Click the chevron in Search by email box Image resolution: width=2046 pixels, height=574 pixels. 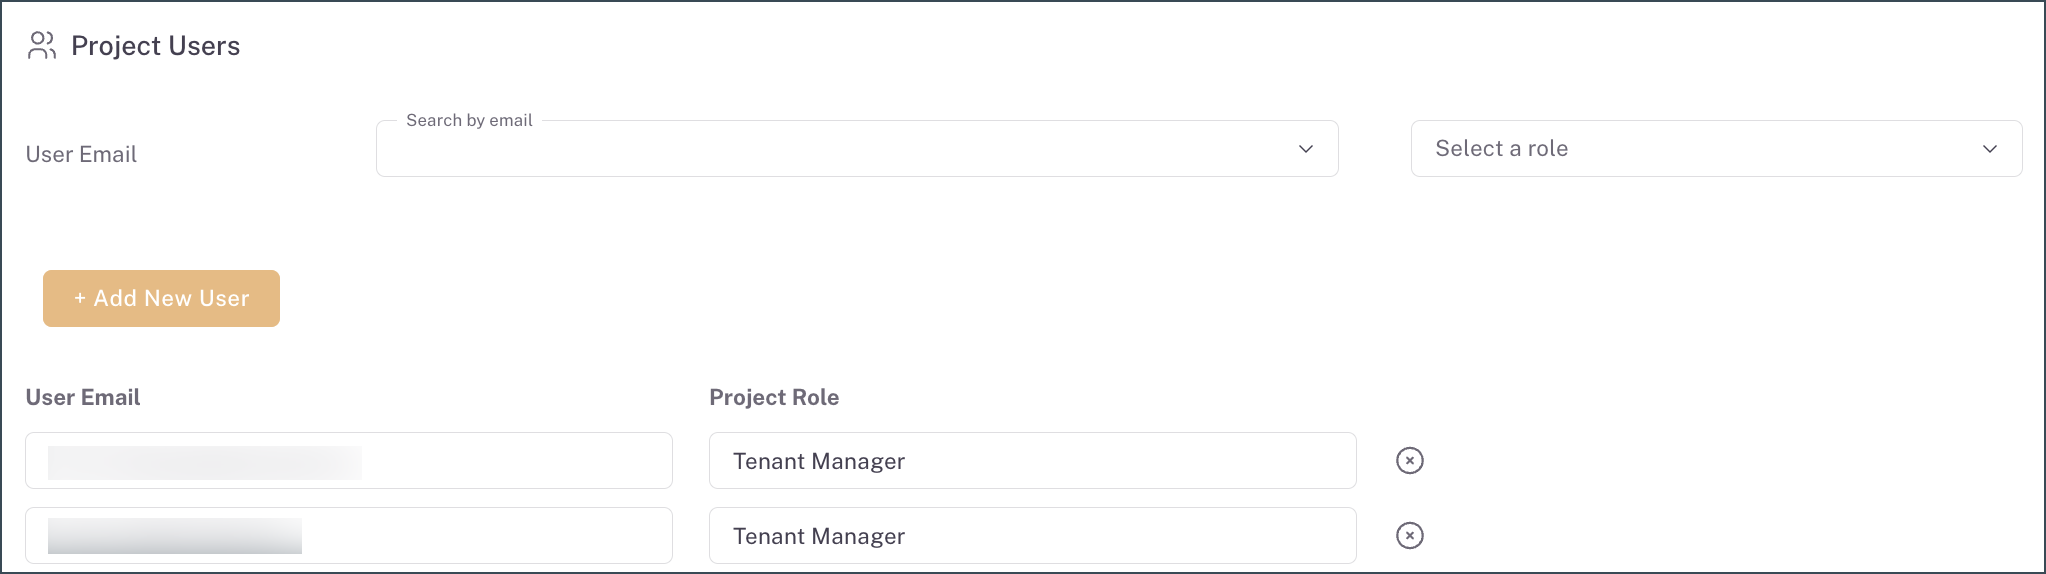1305,149
